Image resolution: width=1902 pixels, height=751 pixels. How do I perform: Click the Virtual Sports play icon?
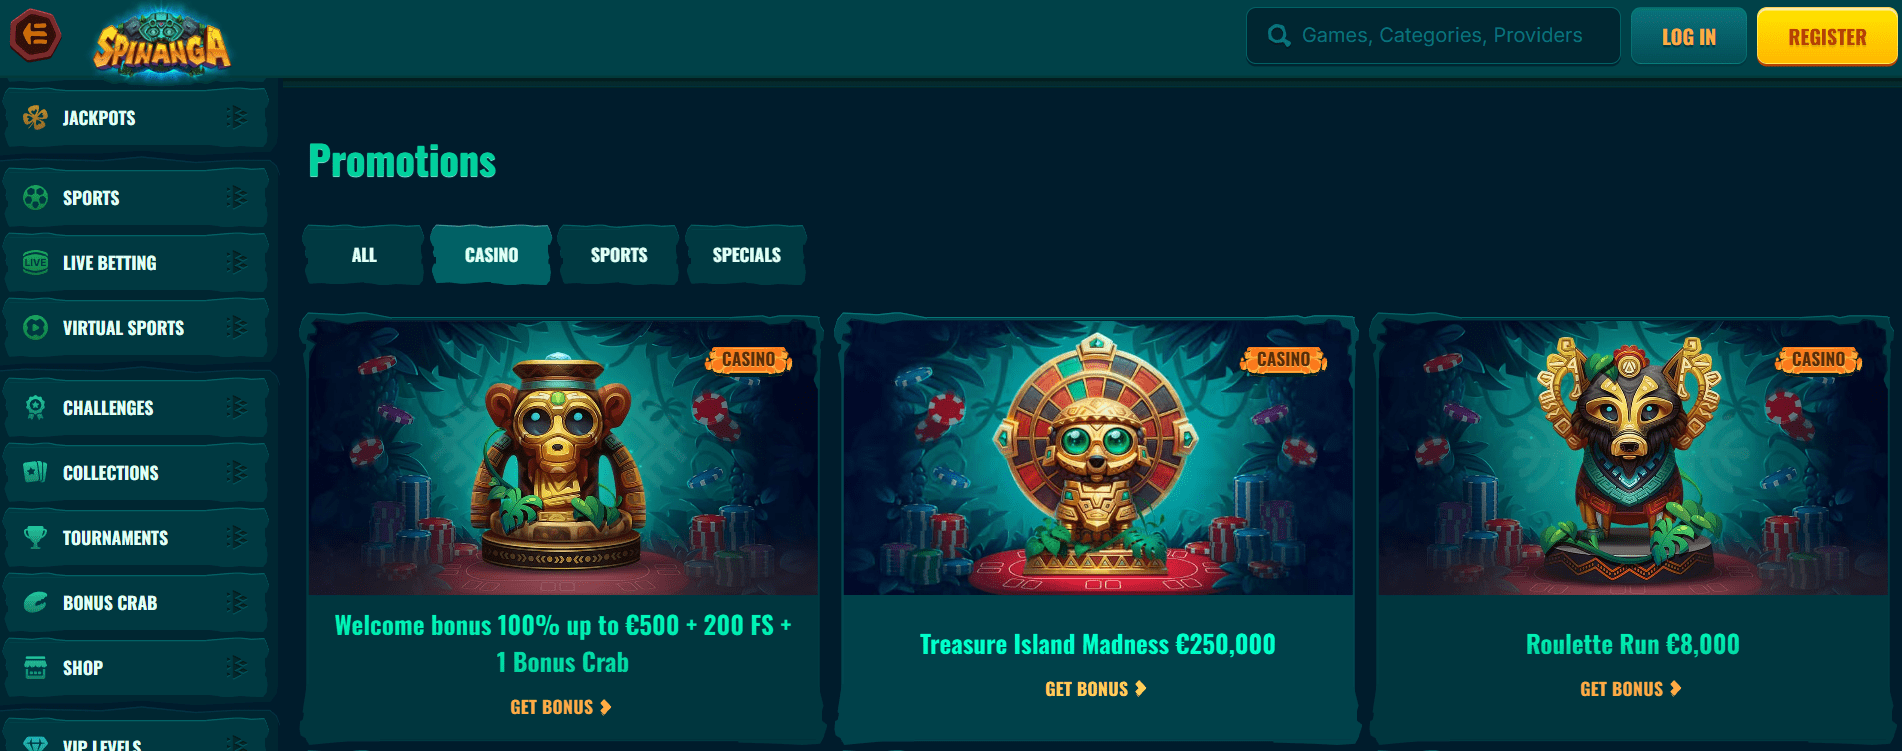(36, 328)
